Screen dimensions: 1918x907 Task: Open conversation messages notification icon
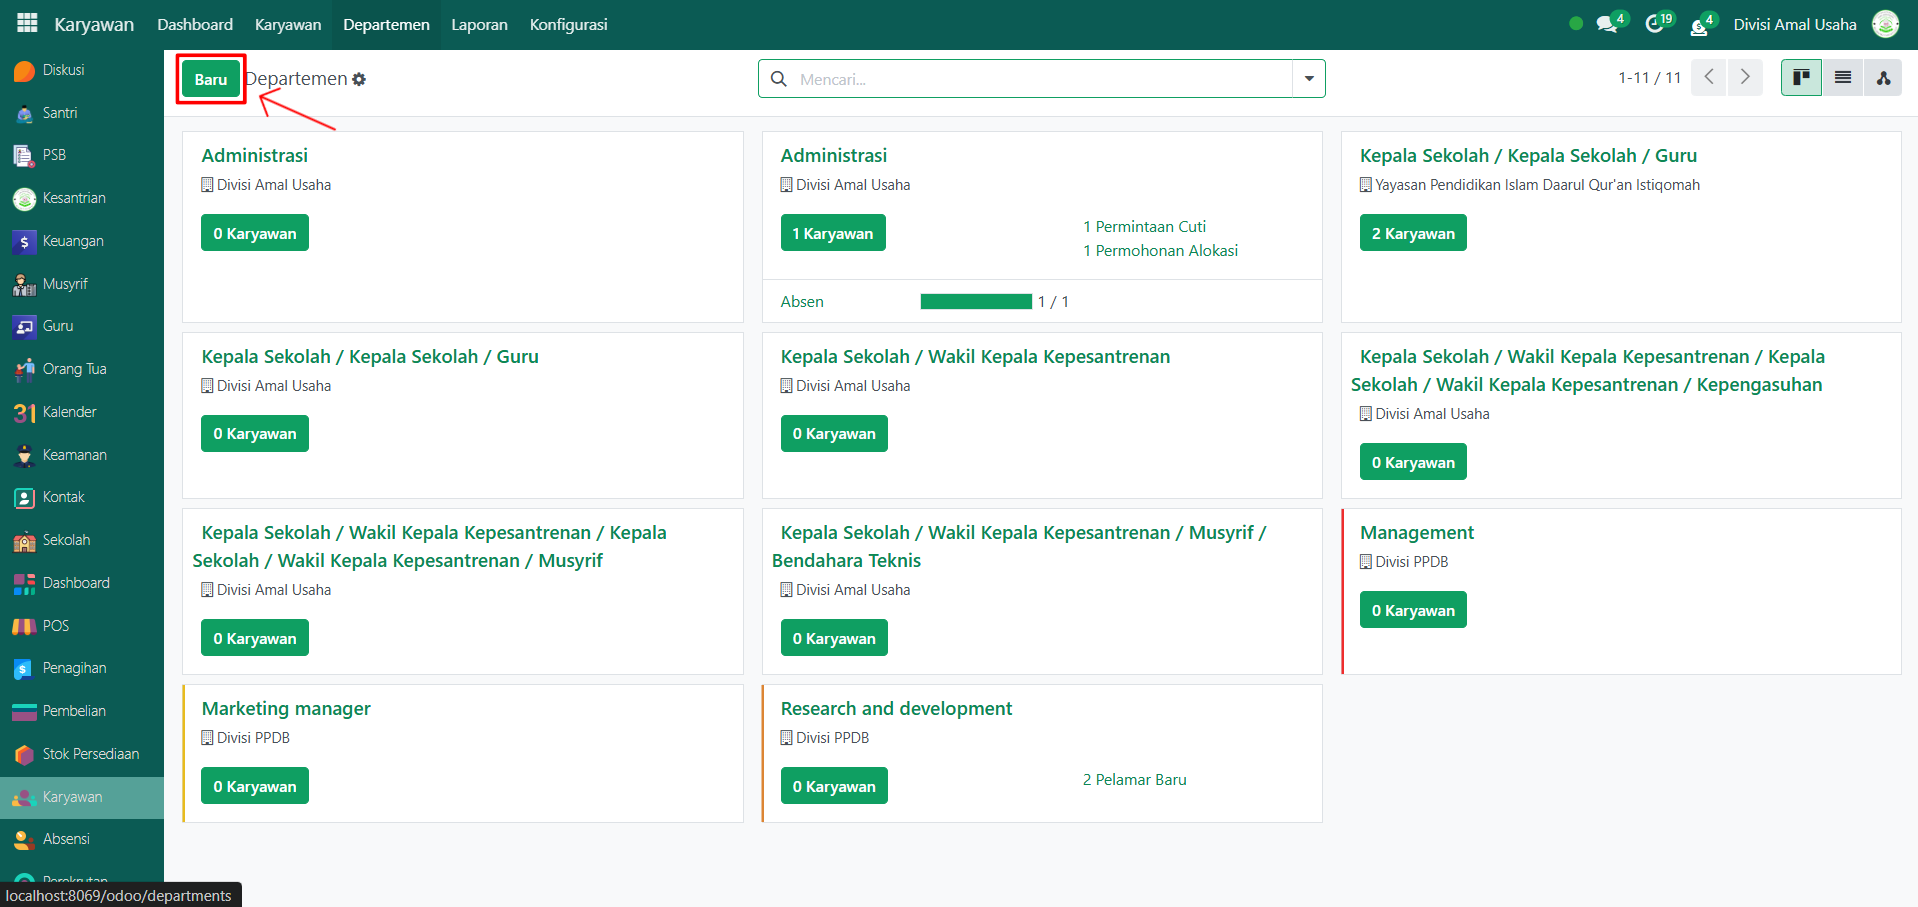coord(1607,24)
